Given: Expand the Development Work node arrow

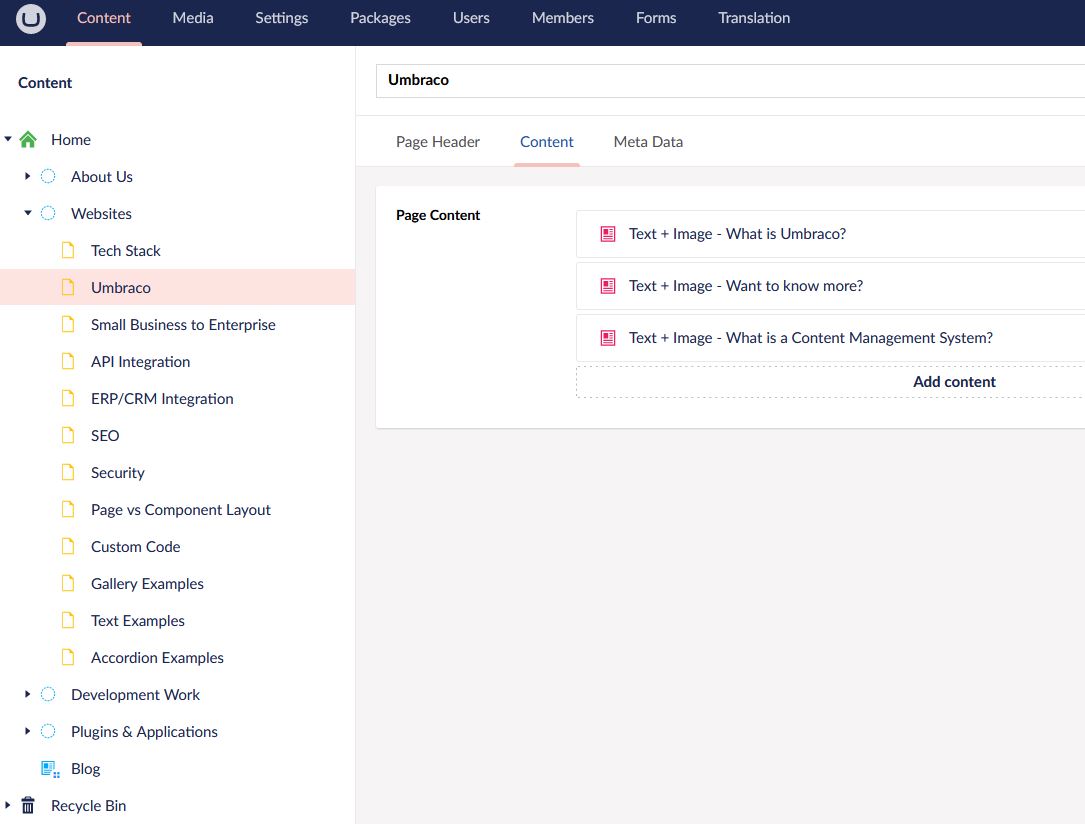Looking at the screenshot, I should click(x=28, y=695).
